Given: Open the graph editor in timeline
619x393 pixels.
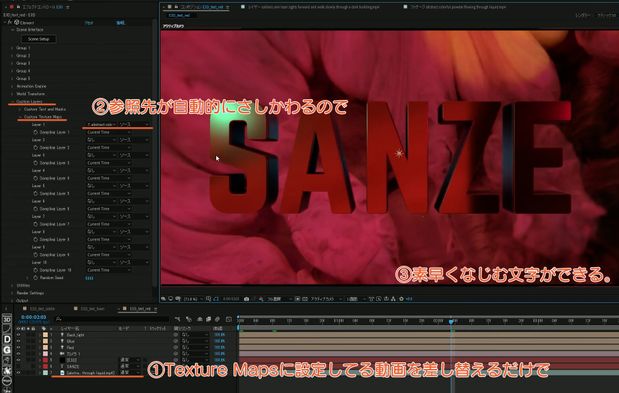Looking at the screenshot, I should (x=229, y=319).
